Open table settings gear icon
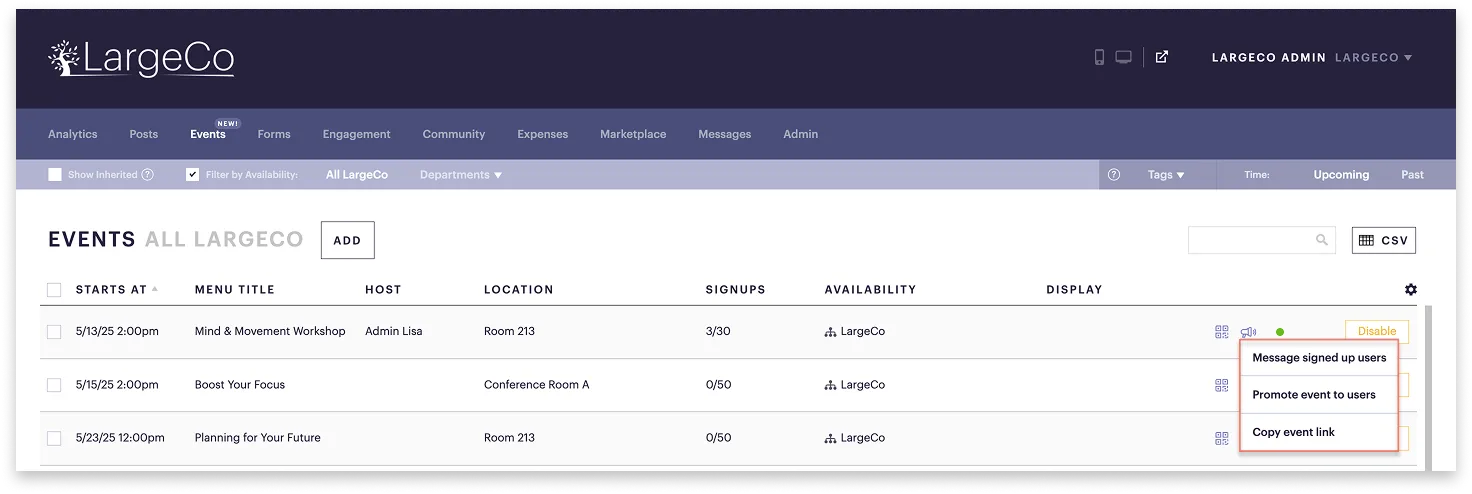The height and width of the screenshot is (494, 1472). coord(1411,289)
